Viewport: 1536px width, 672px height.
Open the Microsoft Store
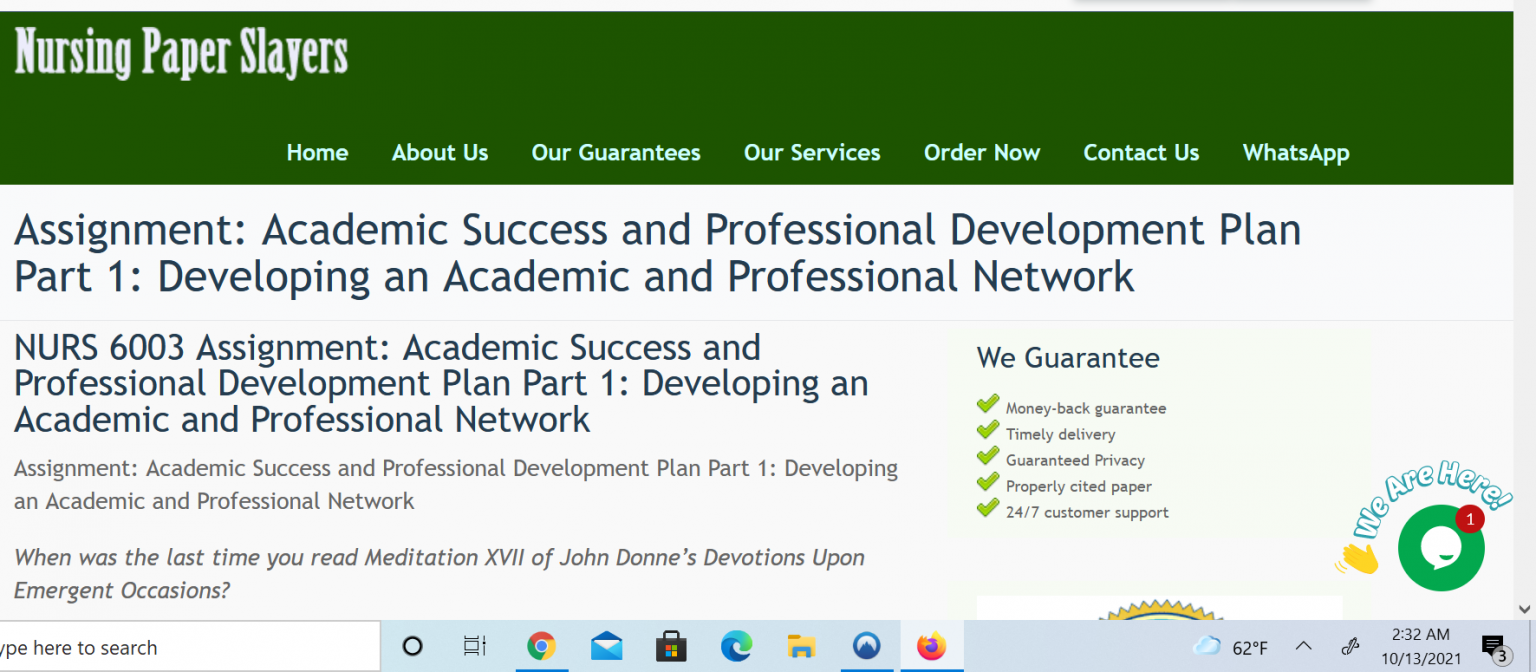tap(671, 646)
